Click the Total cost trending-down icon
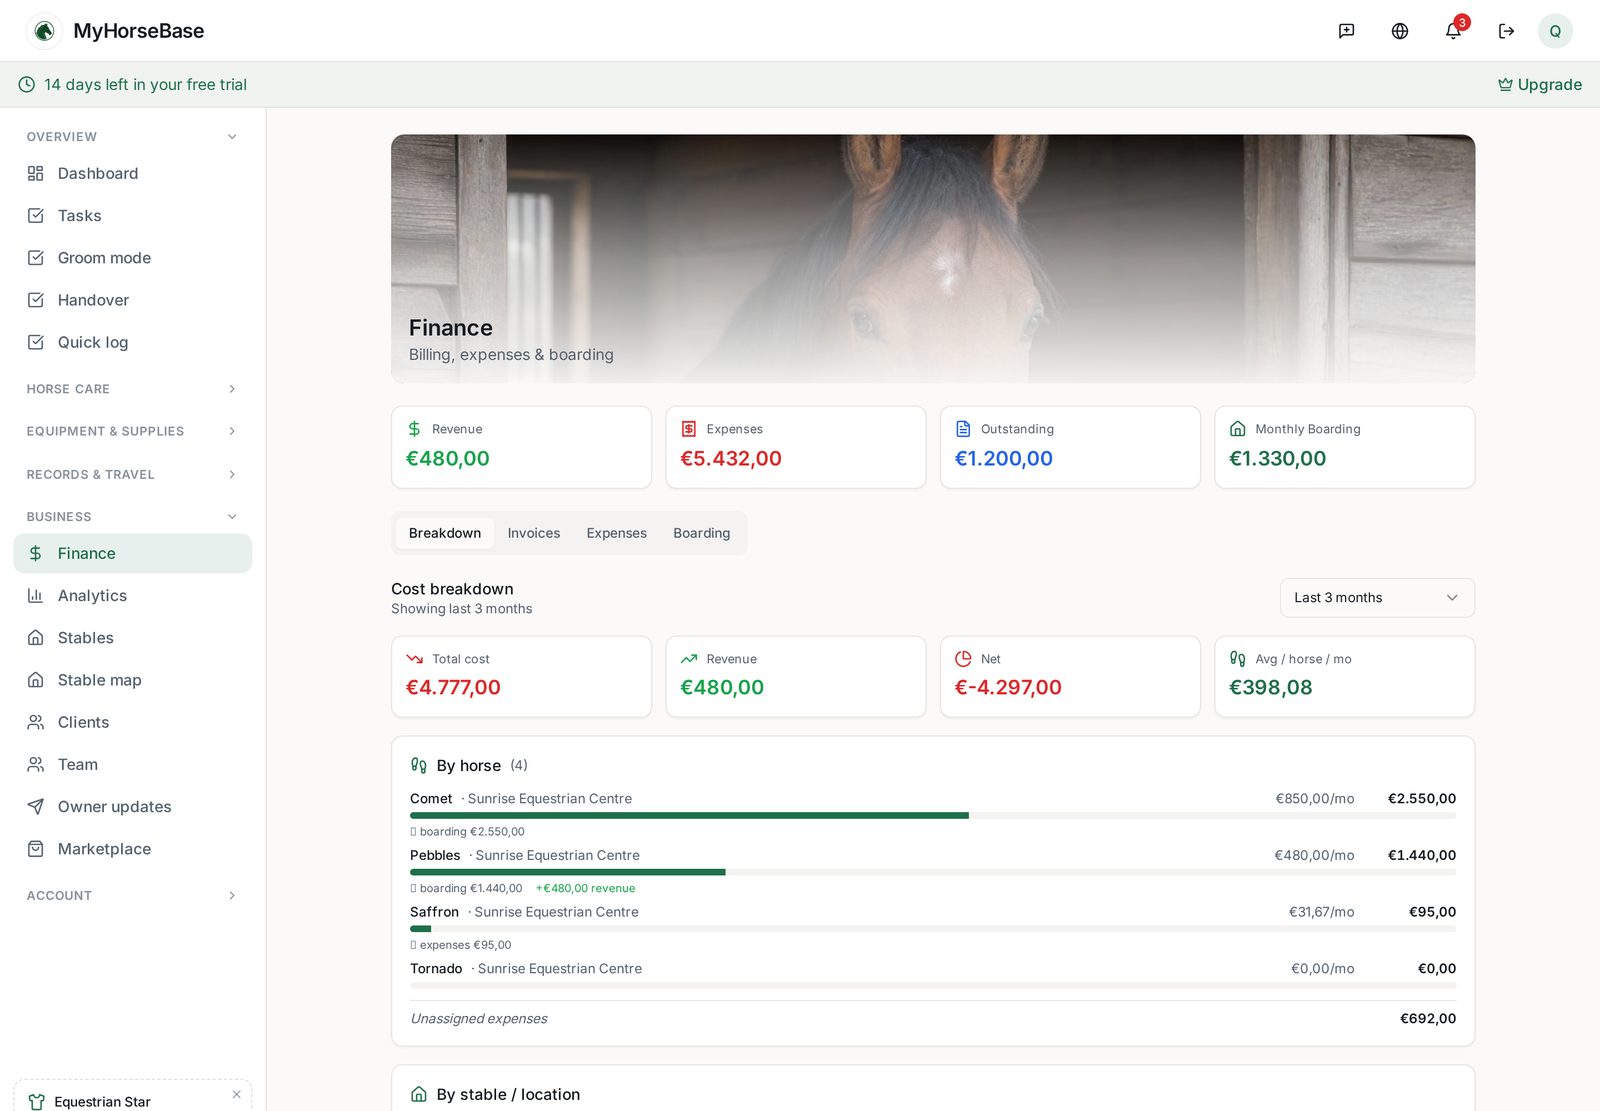Screen dimensions: 1600x1111 [414, 659]
